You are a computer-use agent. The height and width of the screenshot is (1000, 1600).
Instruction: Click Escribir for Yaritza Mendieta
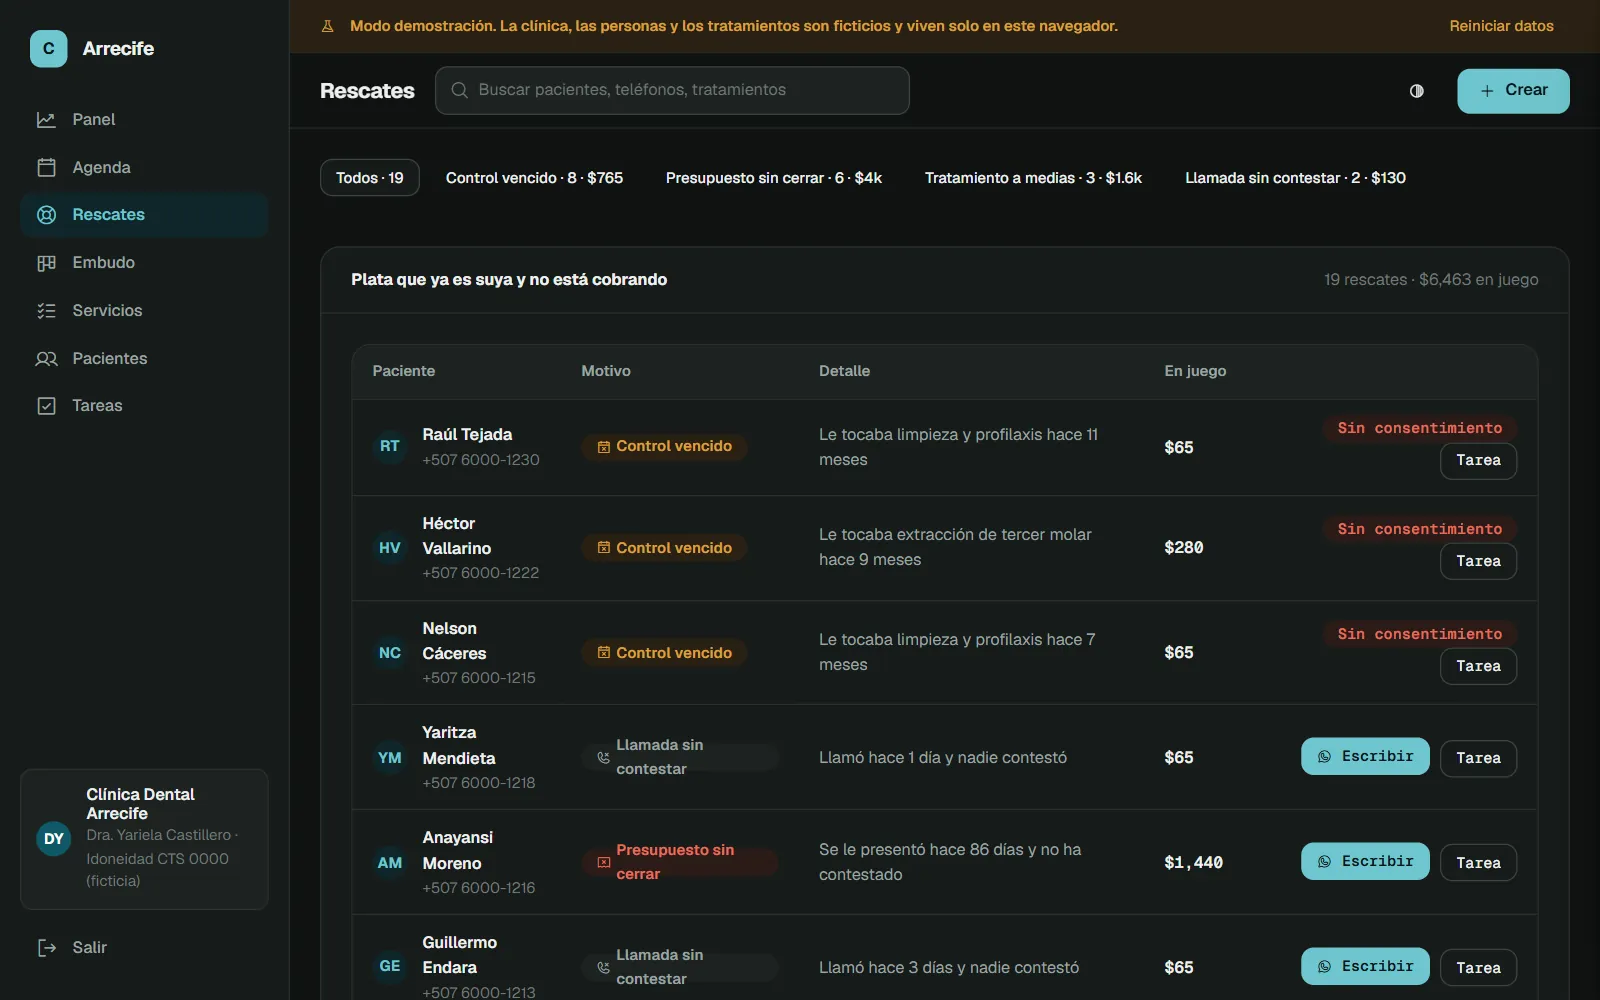tap(1365, 757)
